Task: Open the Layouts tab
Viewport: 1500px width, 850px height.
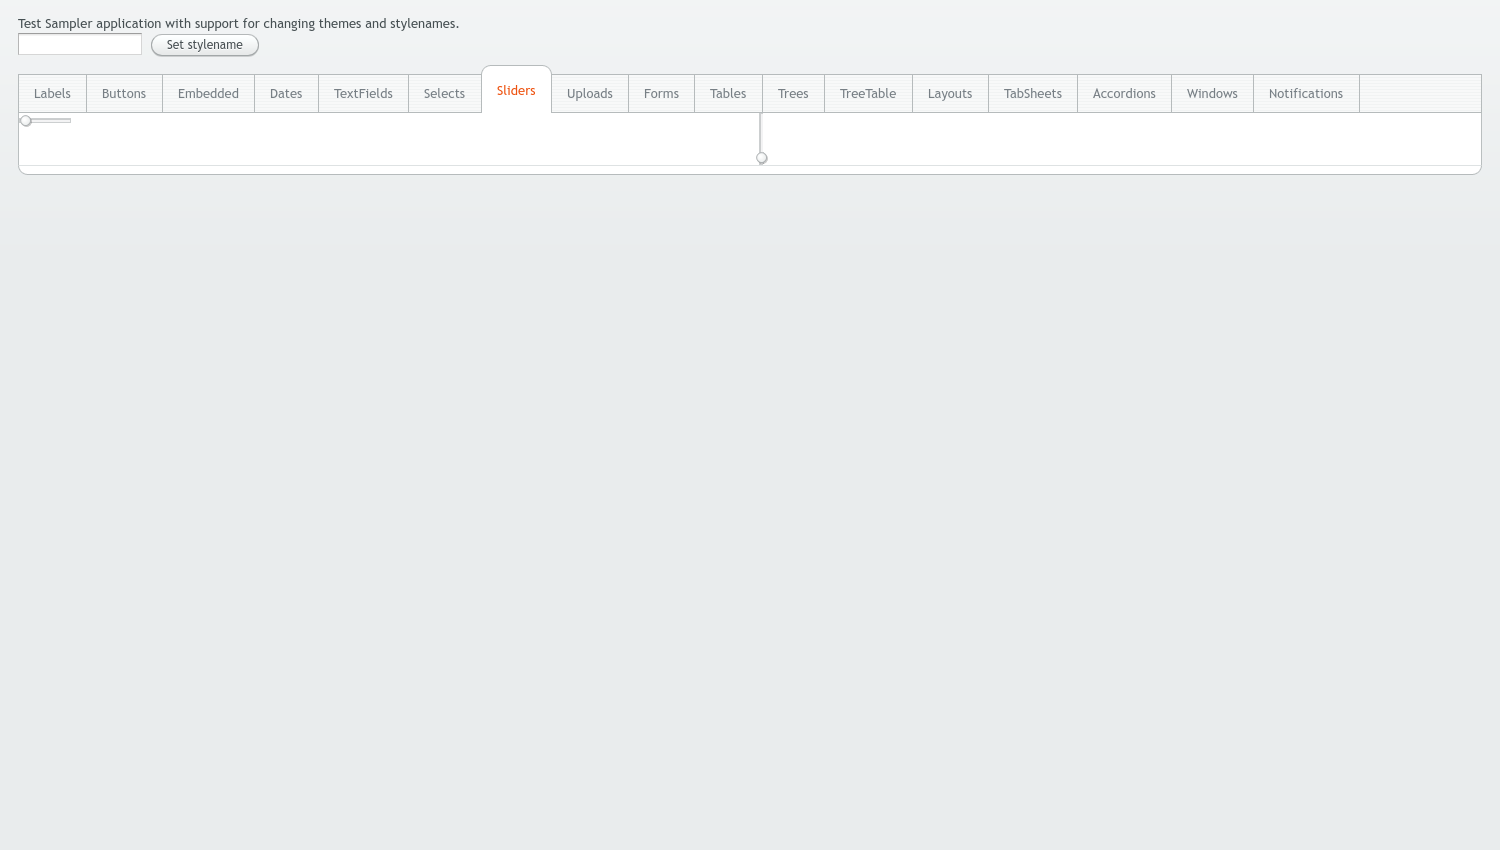Action: pos(950,94)
